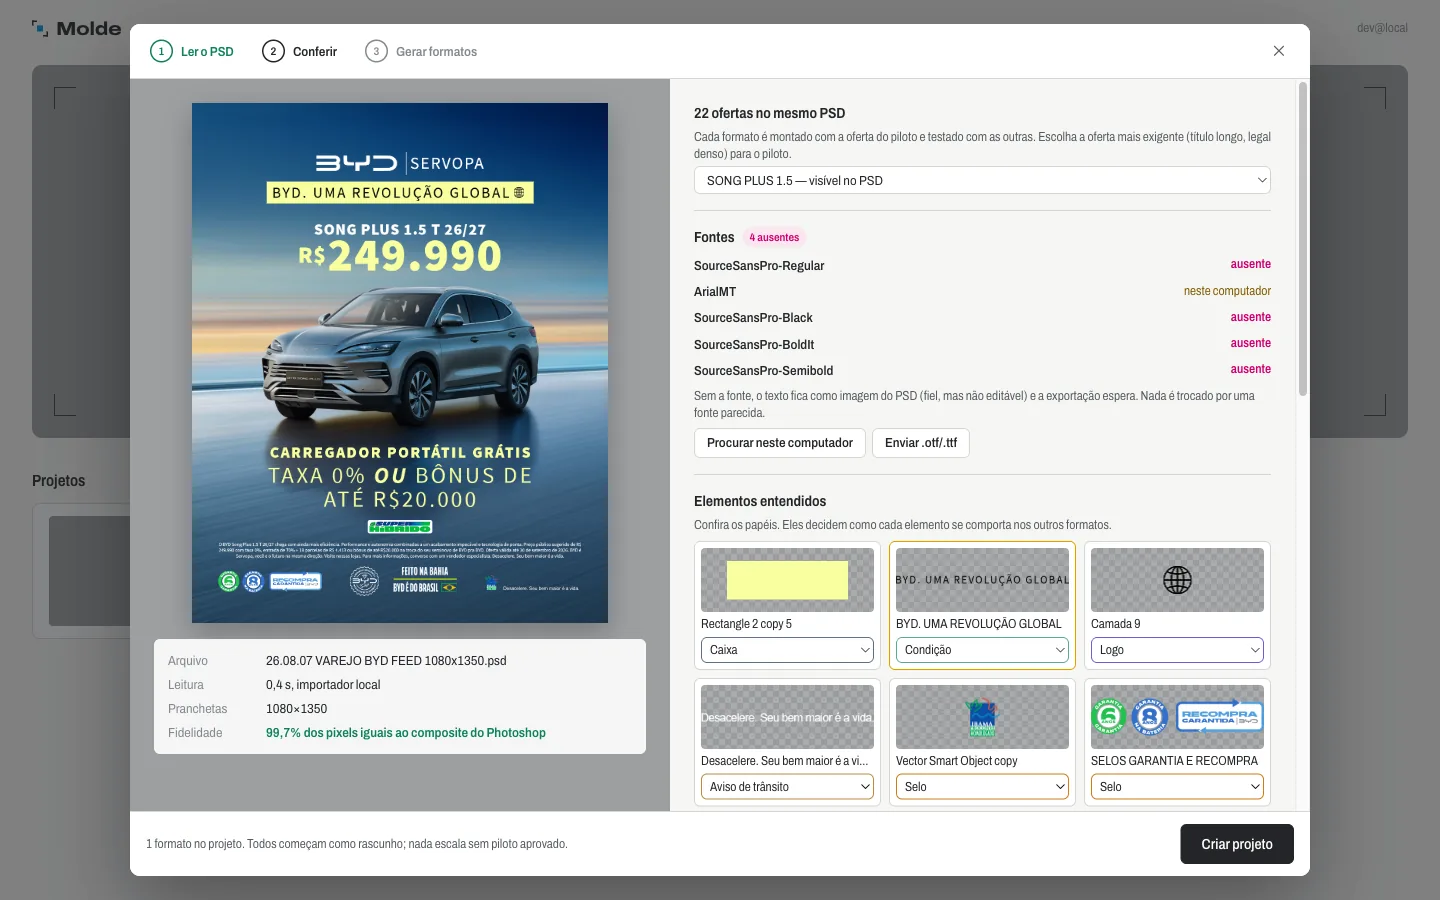The image size is (1440, 900).
Task: Select the BYD. UMA REVOLUÇÃO GLOBAL text thumbnail
Action: (982, 580)
